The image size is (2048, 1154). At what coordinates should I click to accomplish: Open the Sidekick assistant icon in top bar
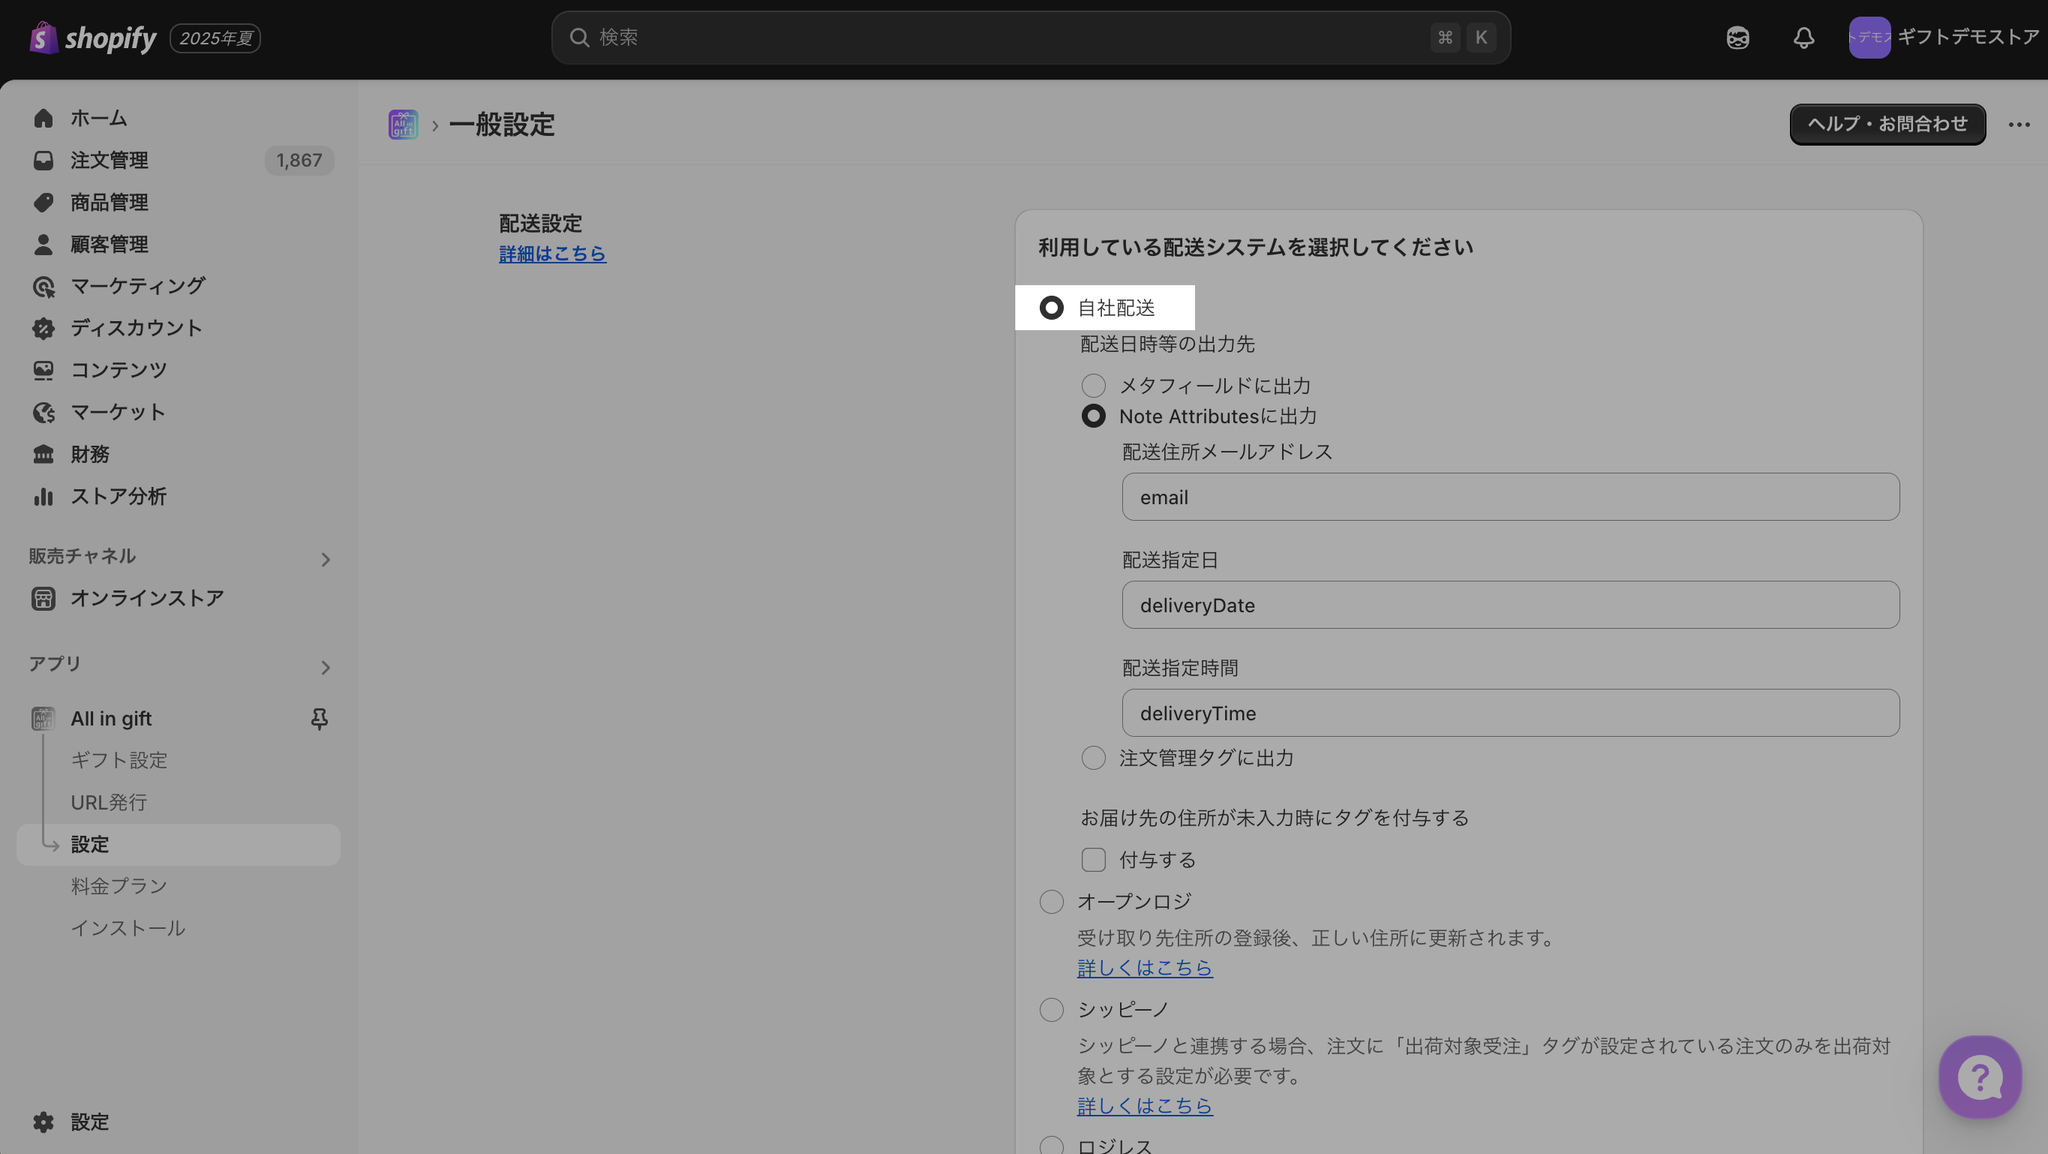pos(1738,38)
